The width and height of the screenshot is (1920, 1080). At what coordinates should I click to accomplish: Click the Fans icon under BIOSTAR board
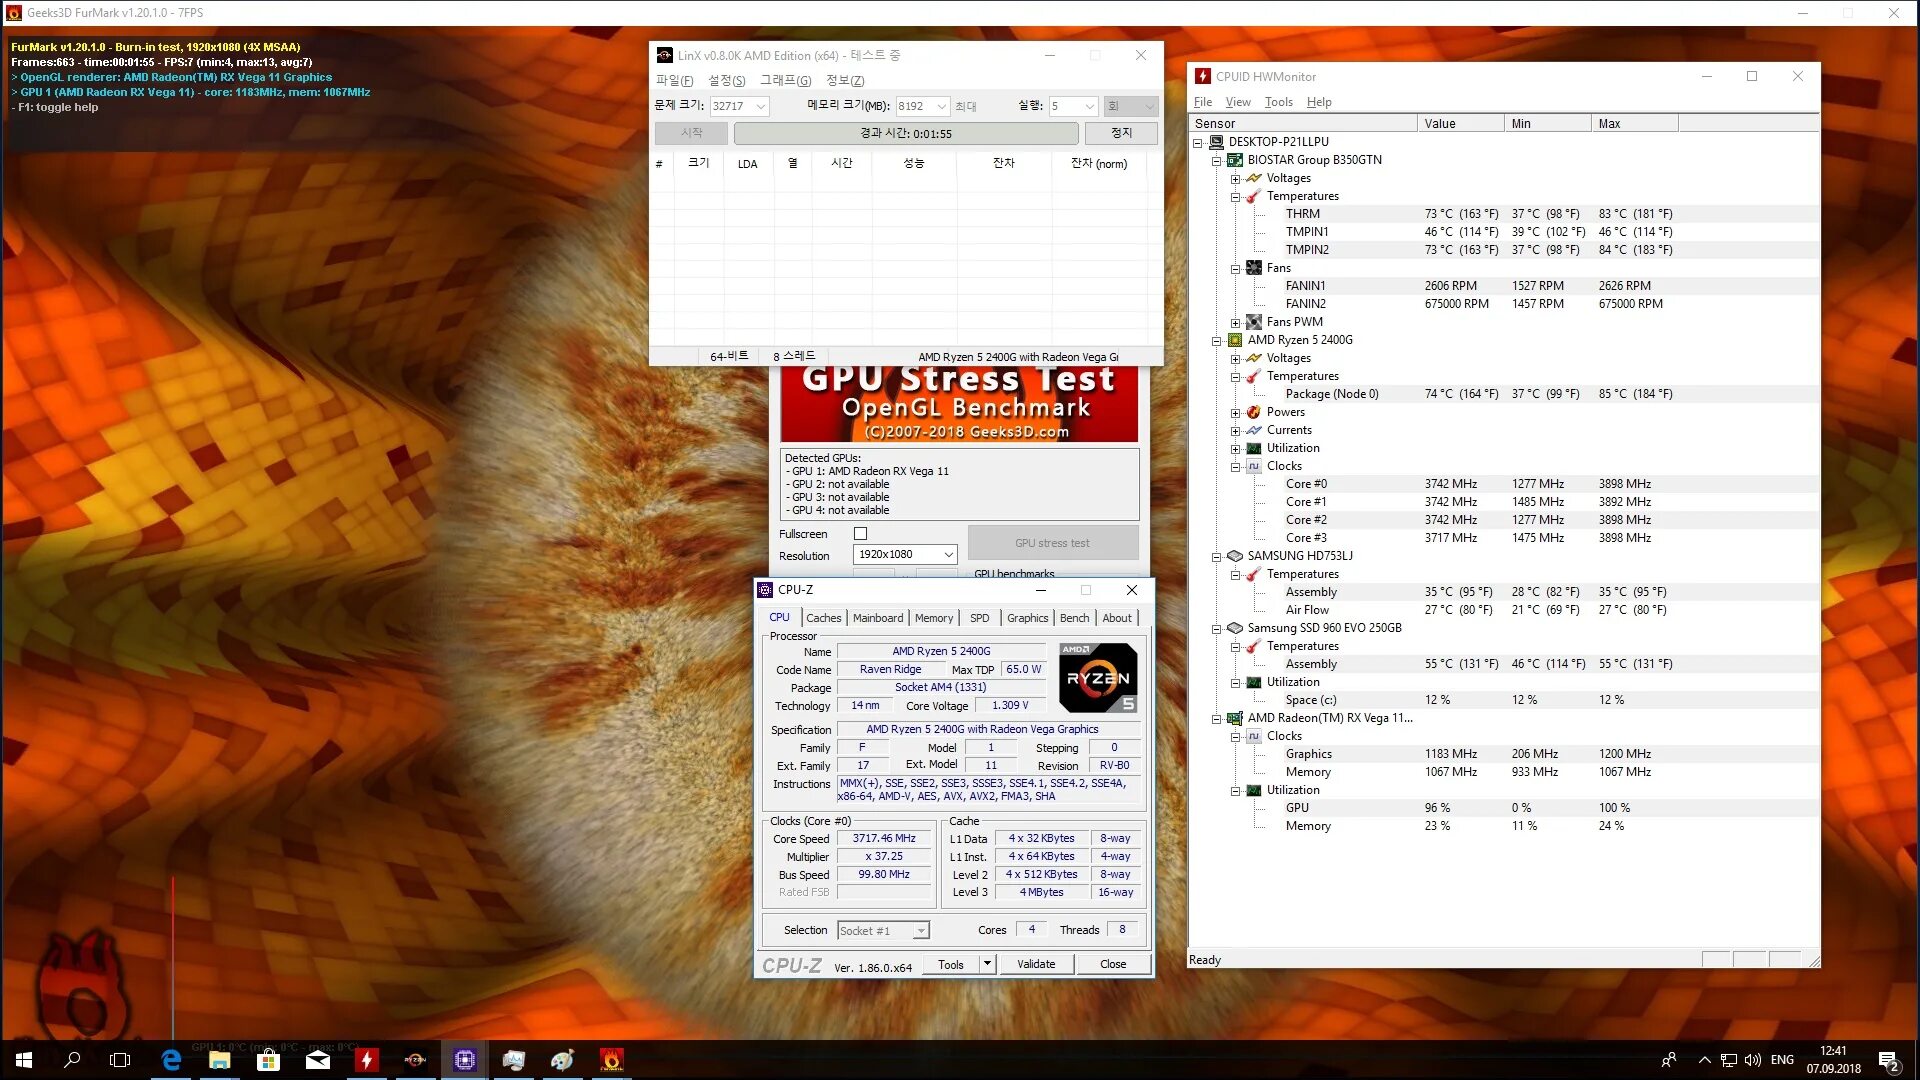click(x=1254, y=268)
